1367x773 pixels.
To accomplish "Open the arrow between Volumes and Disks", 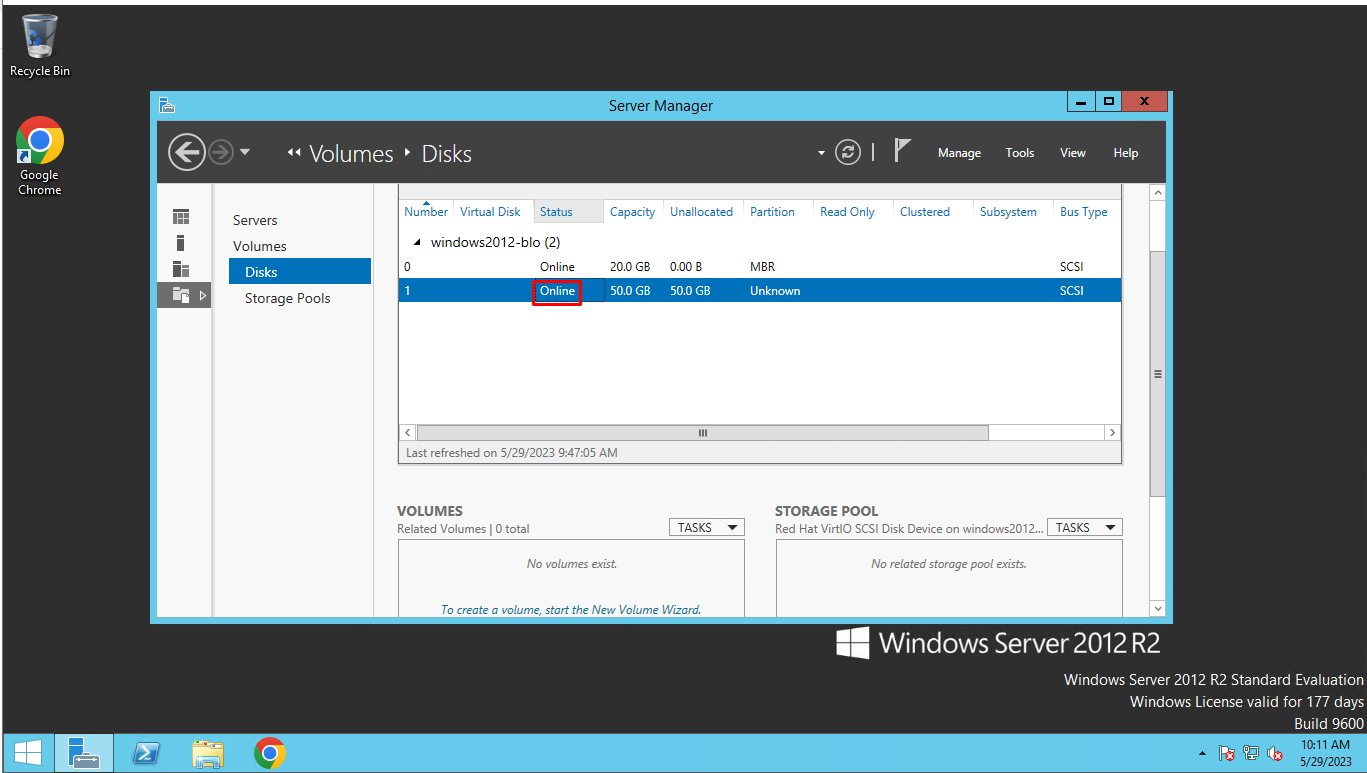I will tap(408, 153).
